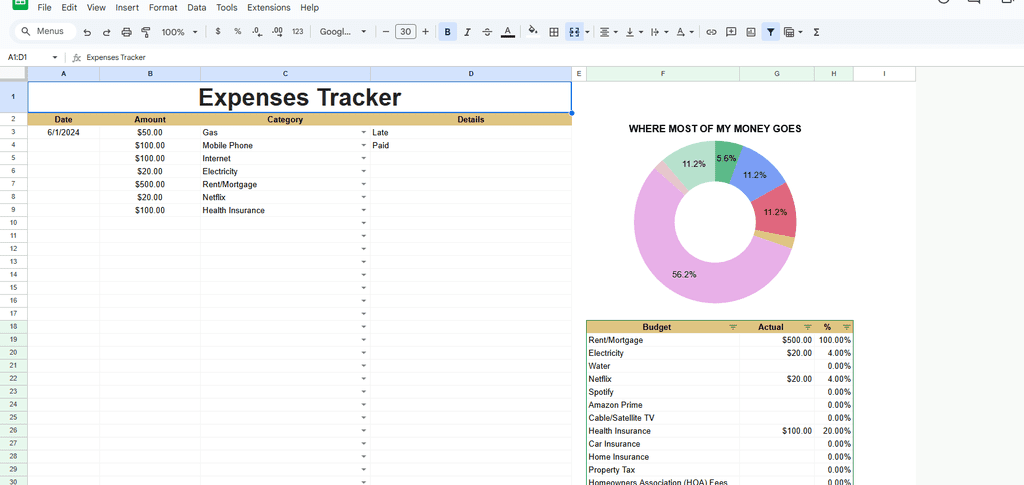Select the Late details cell
This screenshot has height=485, width=1024.
471,133
